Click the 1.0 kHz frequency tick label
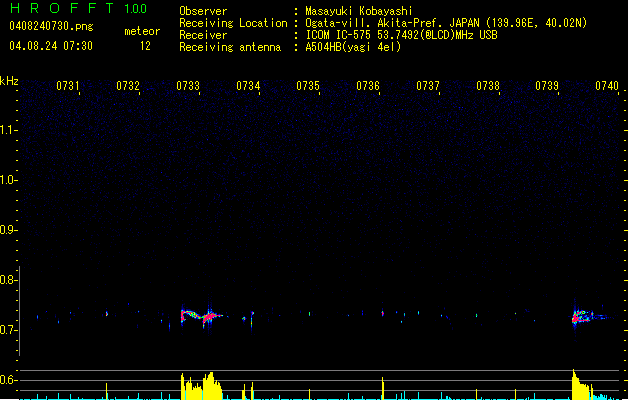Image resolution: width=629 pixels, height=400 pixels. coord(7,180)
